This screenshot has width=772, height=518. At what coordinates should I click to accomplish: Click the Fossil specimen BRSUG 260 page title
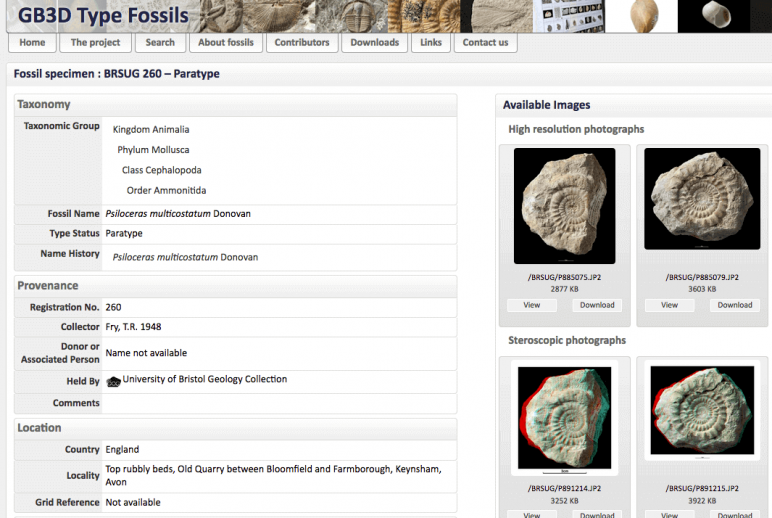[117, 74]
